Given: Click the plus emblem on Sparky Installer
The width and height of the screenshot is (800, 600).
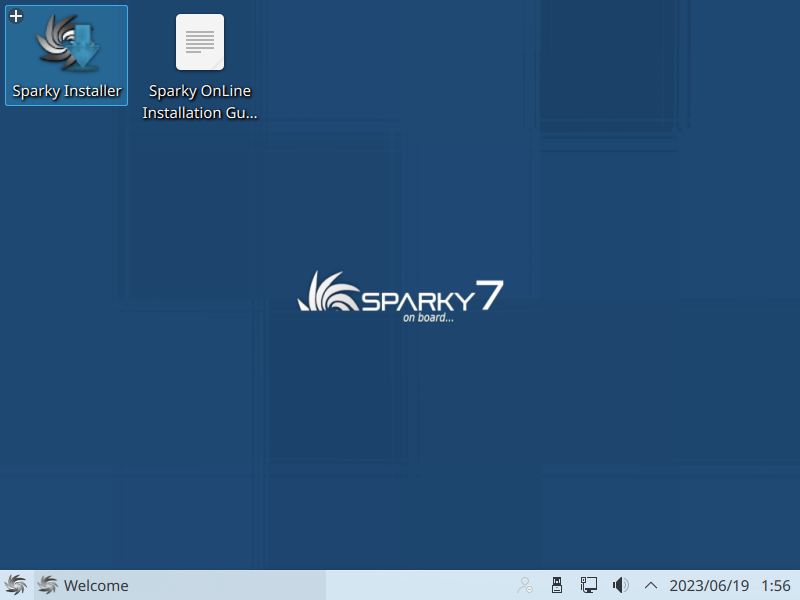Looking at the screenshot, I should tap(16, 16).
